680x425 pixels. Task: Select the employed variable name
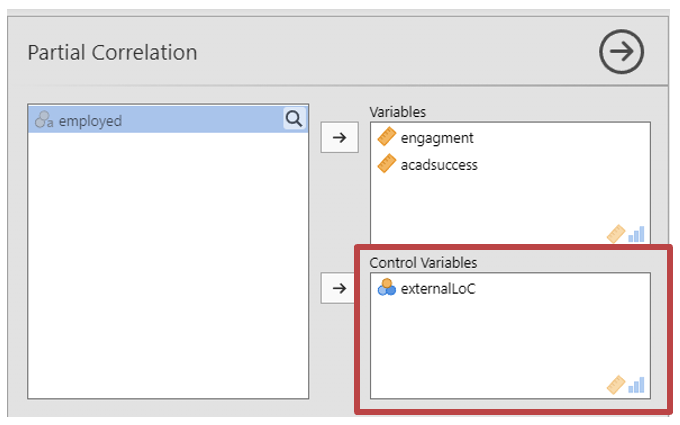coord(90,121)
